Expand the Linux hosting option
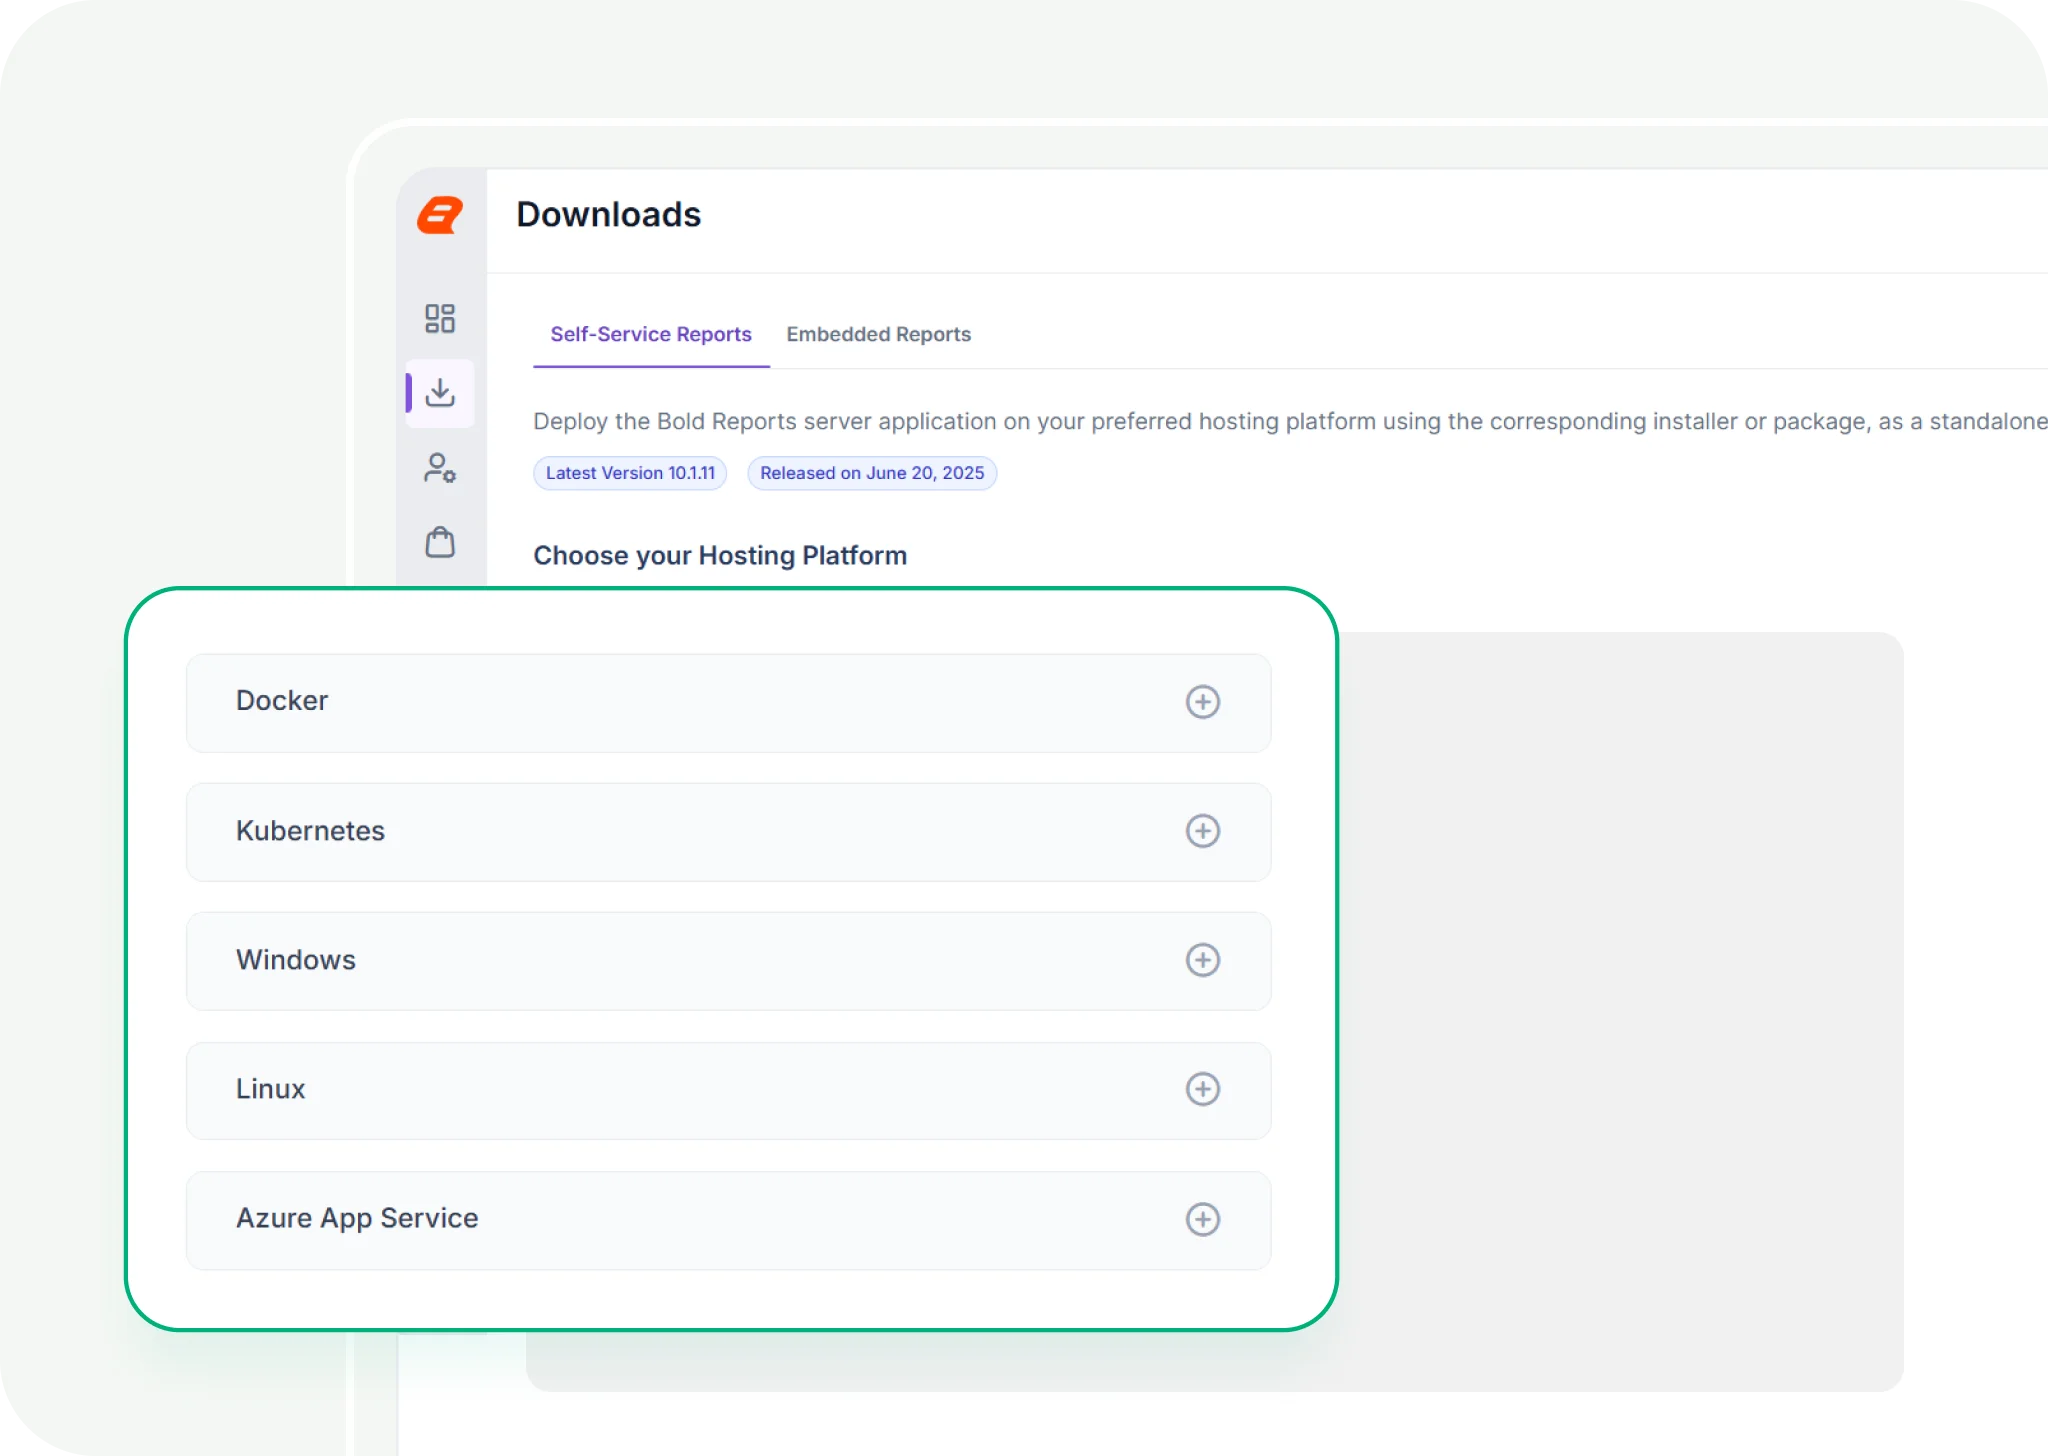Screen dimensions: 2048x1456 point(1203,1090)
